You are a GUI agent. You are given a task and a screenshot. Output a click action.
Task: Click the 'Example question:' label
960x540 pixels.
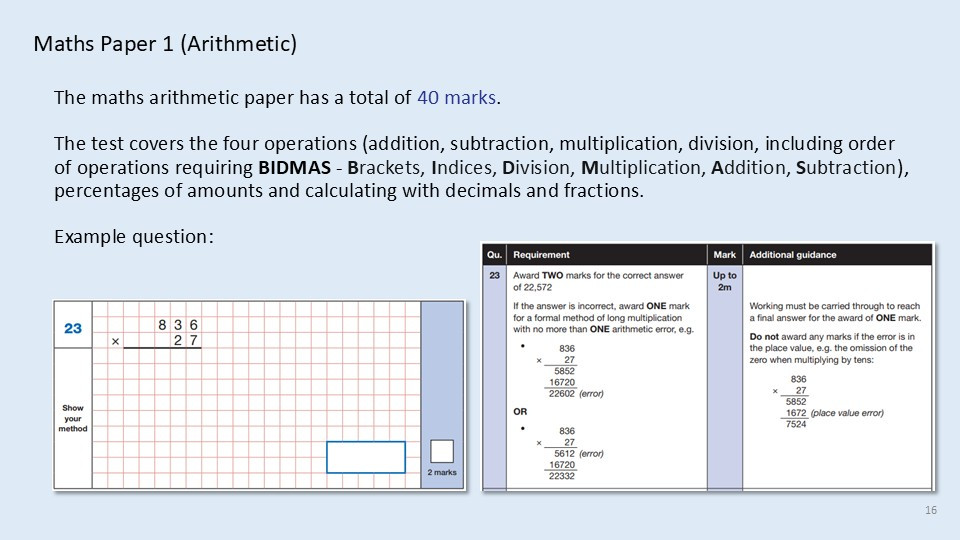133,237
